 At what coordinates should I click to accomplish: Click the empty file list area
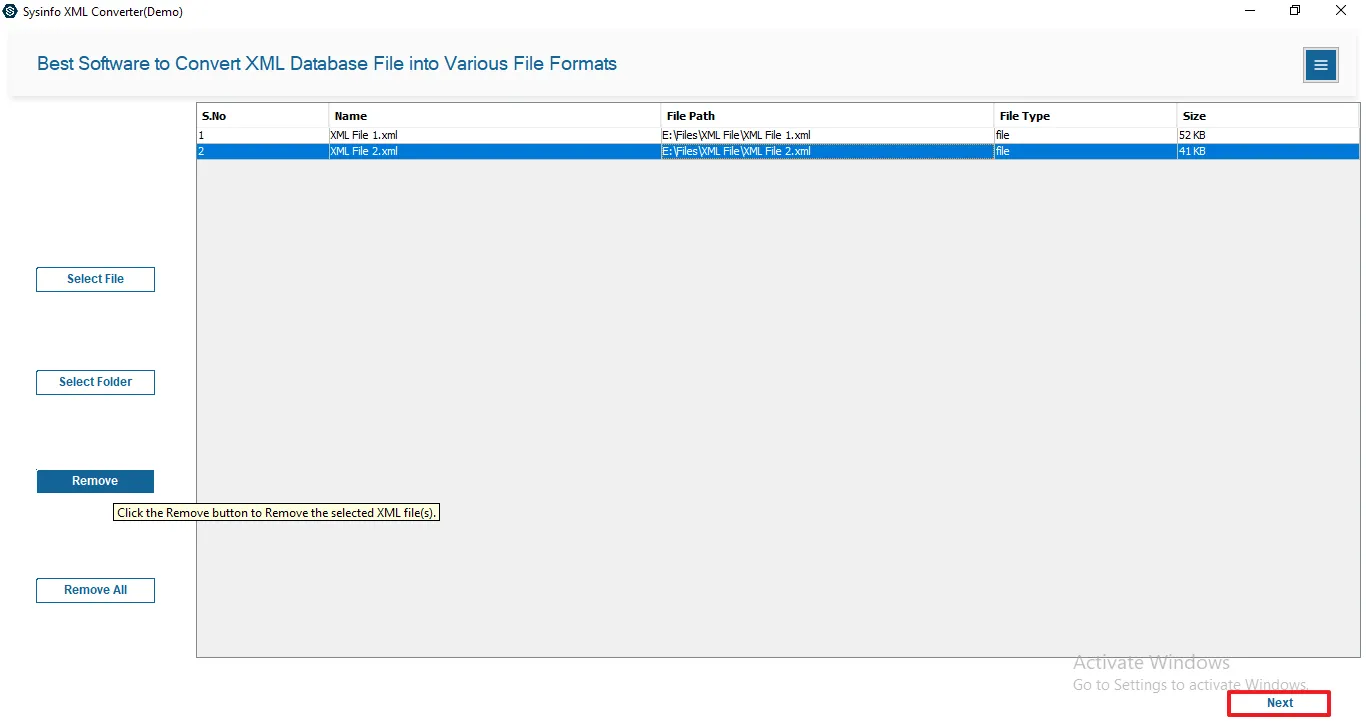777,400
